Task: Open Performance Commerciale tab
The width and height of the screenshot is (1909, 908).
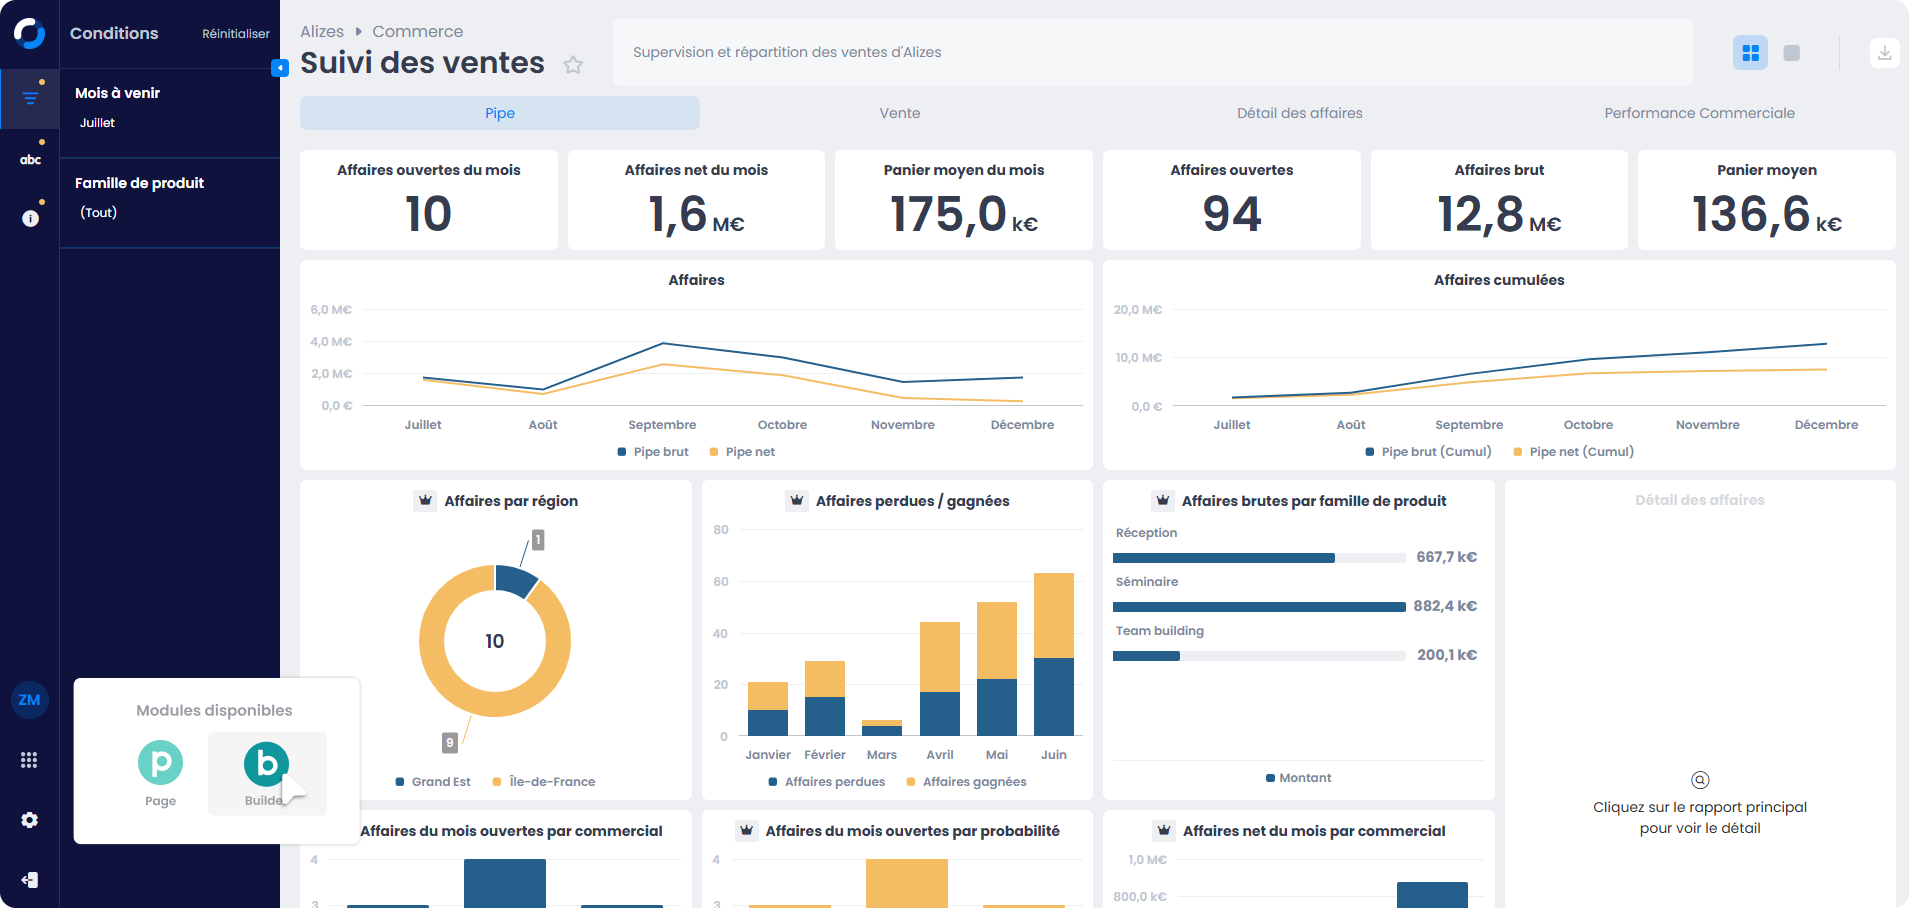Action: [x=1698, y=113]
